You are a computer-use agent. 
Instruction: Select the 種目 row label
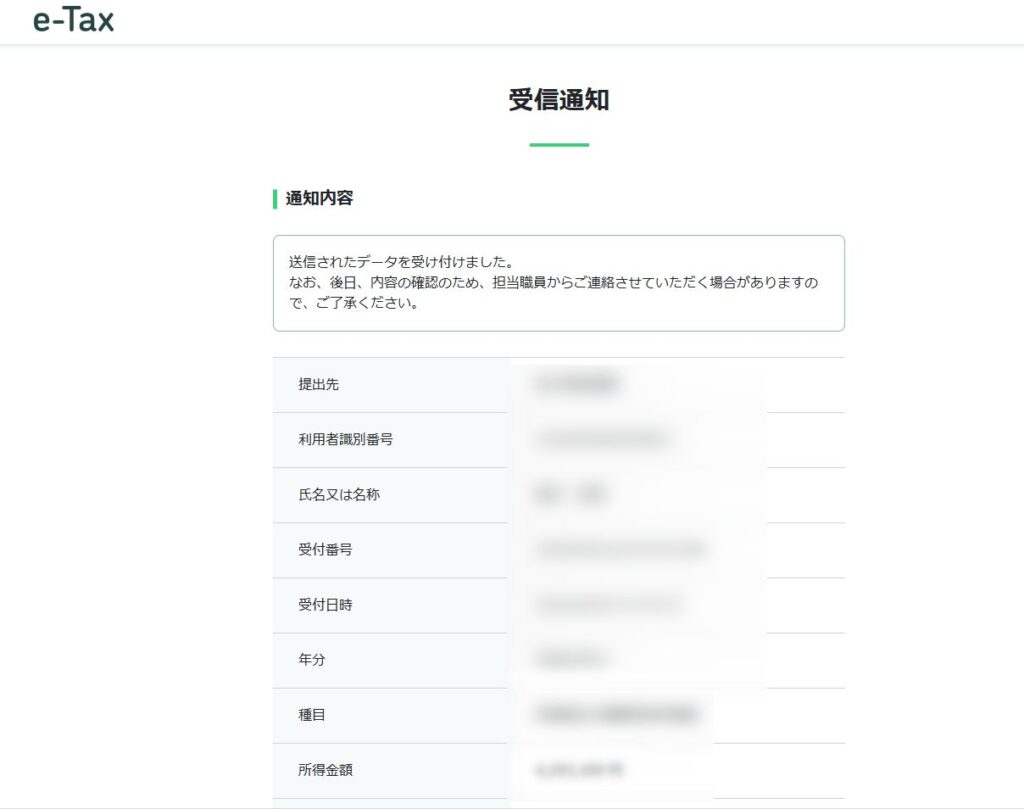pyautogui.click(x=311, y=715)
